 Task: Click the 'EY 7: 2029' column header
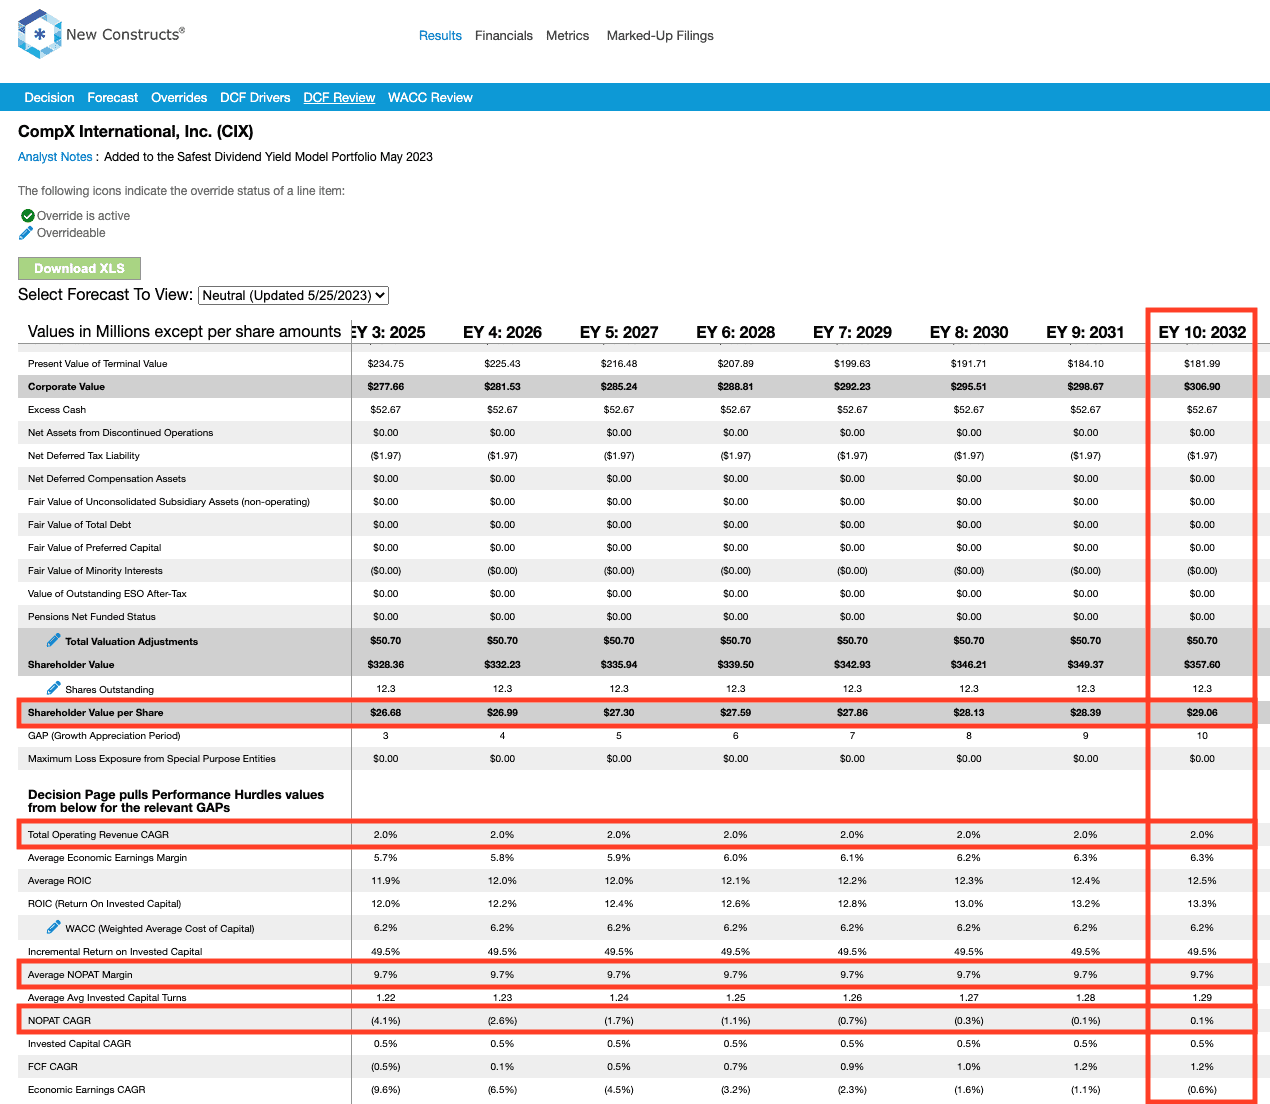852,332
